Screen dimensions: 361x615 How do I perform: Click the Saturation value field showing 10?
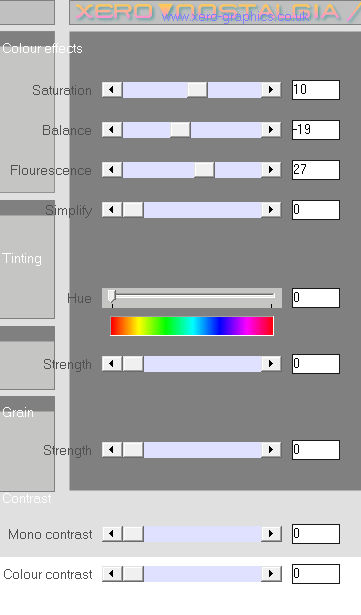click(316, 90)
